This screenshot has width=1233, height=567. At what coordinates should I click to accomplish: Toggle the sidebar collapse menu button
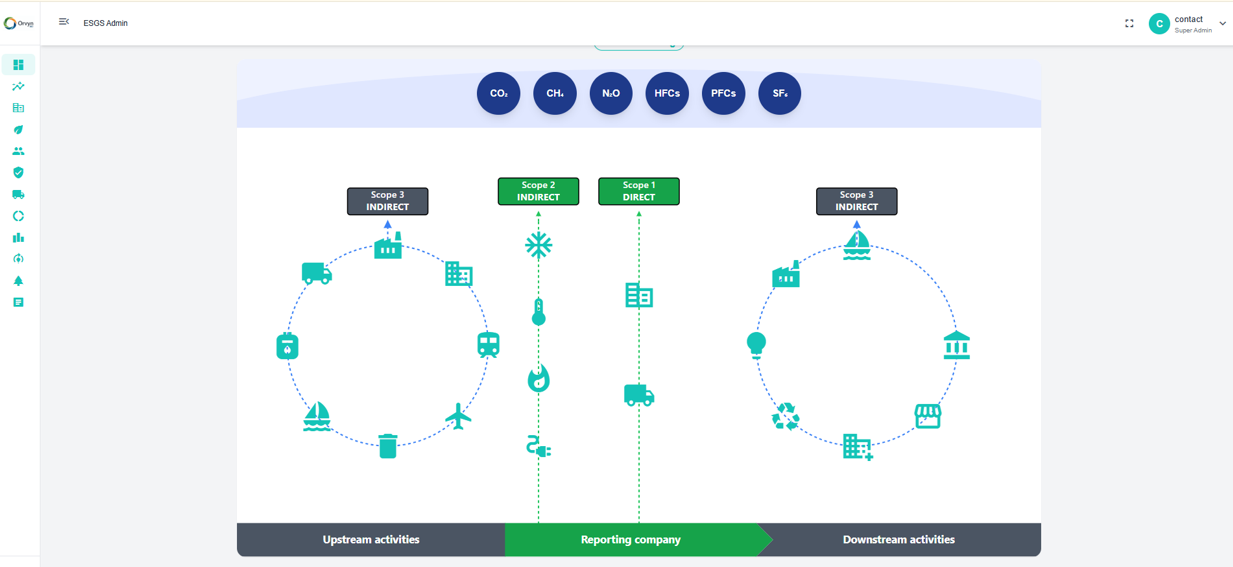(x=64, y=22)
